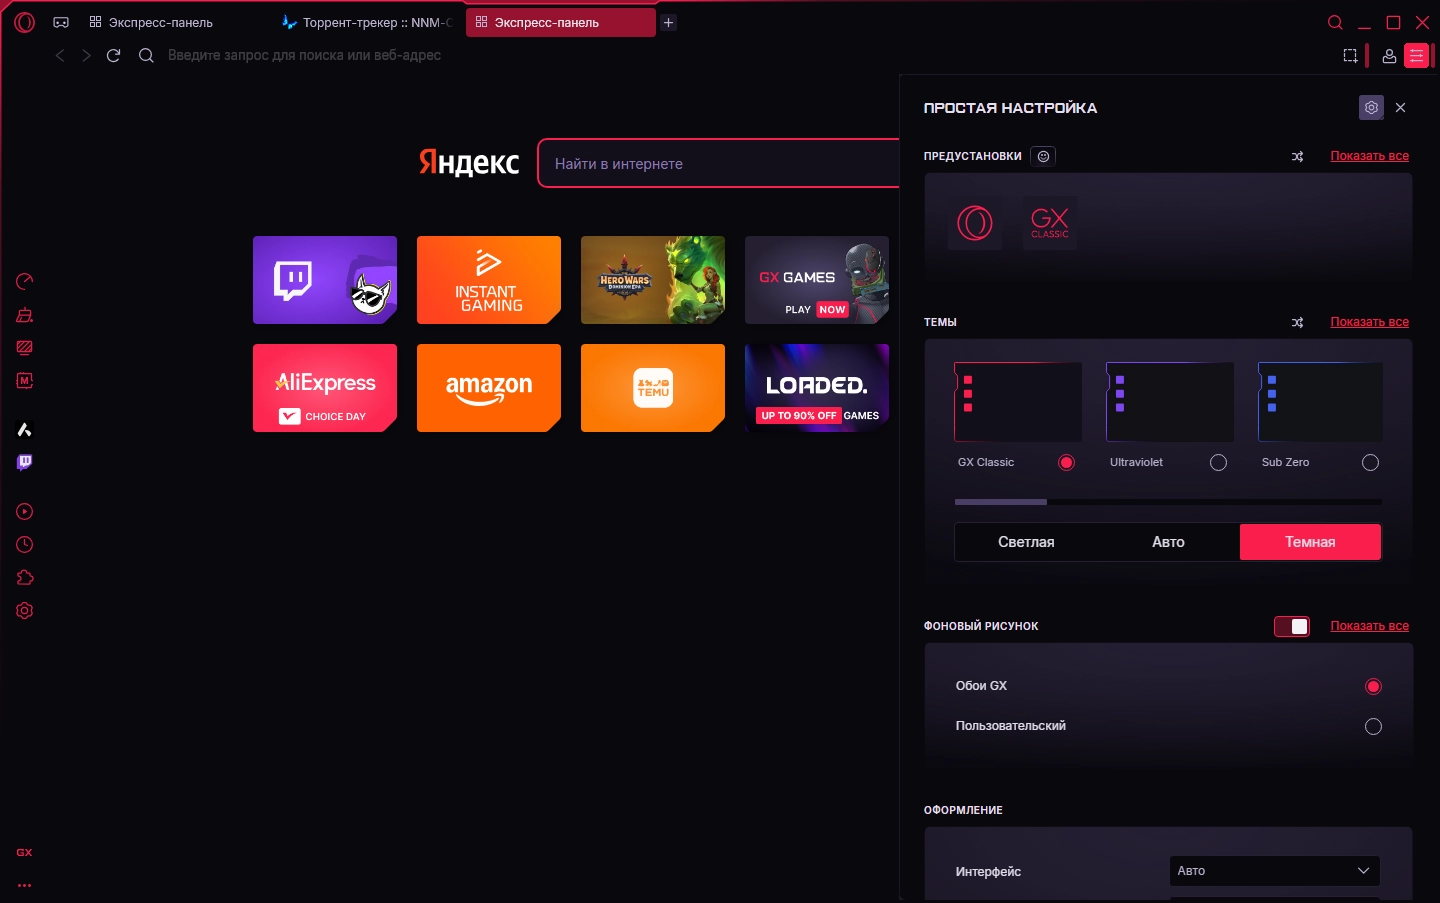Select the Обои GX radio option
The image size is (1440, 903).
[1373, 686]
